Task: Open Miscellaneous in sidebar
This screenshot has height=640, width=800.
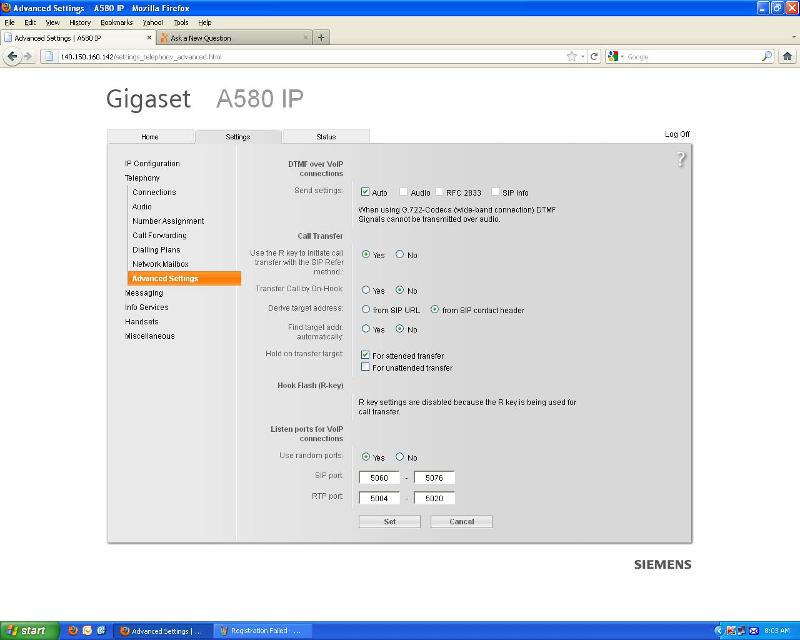Action: point(149,335)
